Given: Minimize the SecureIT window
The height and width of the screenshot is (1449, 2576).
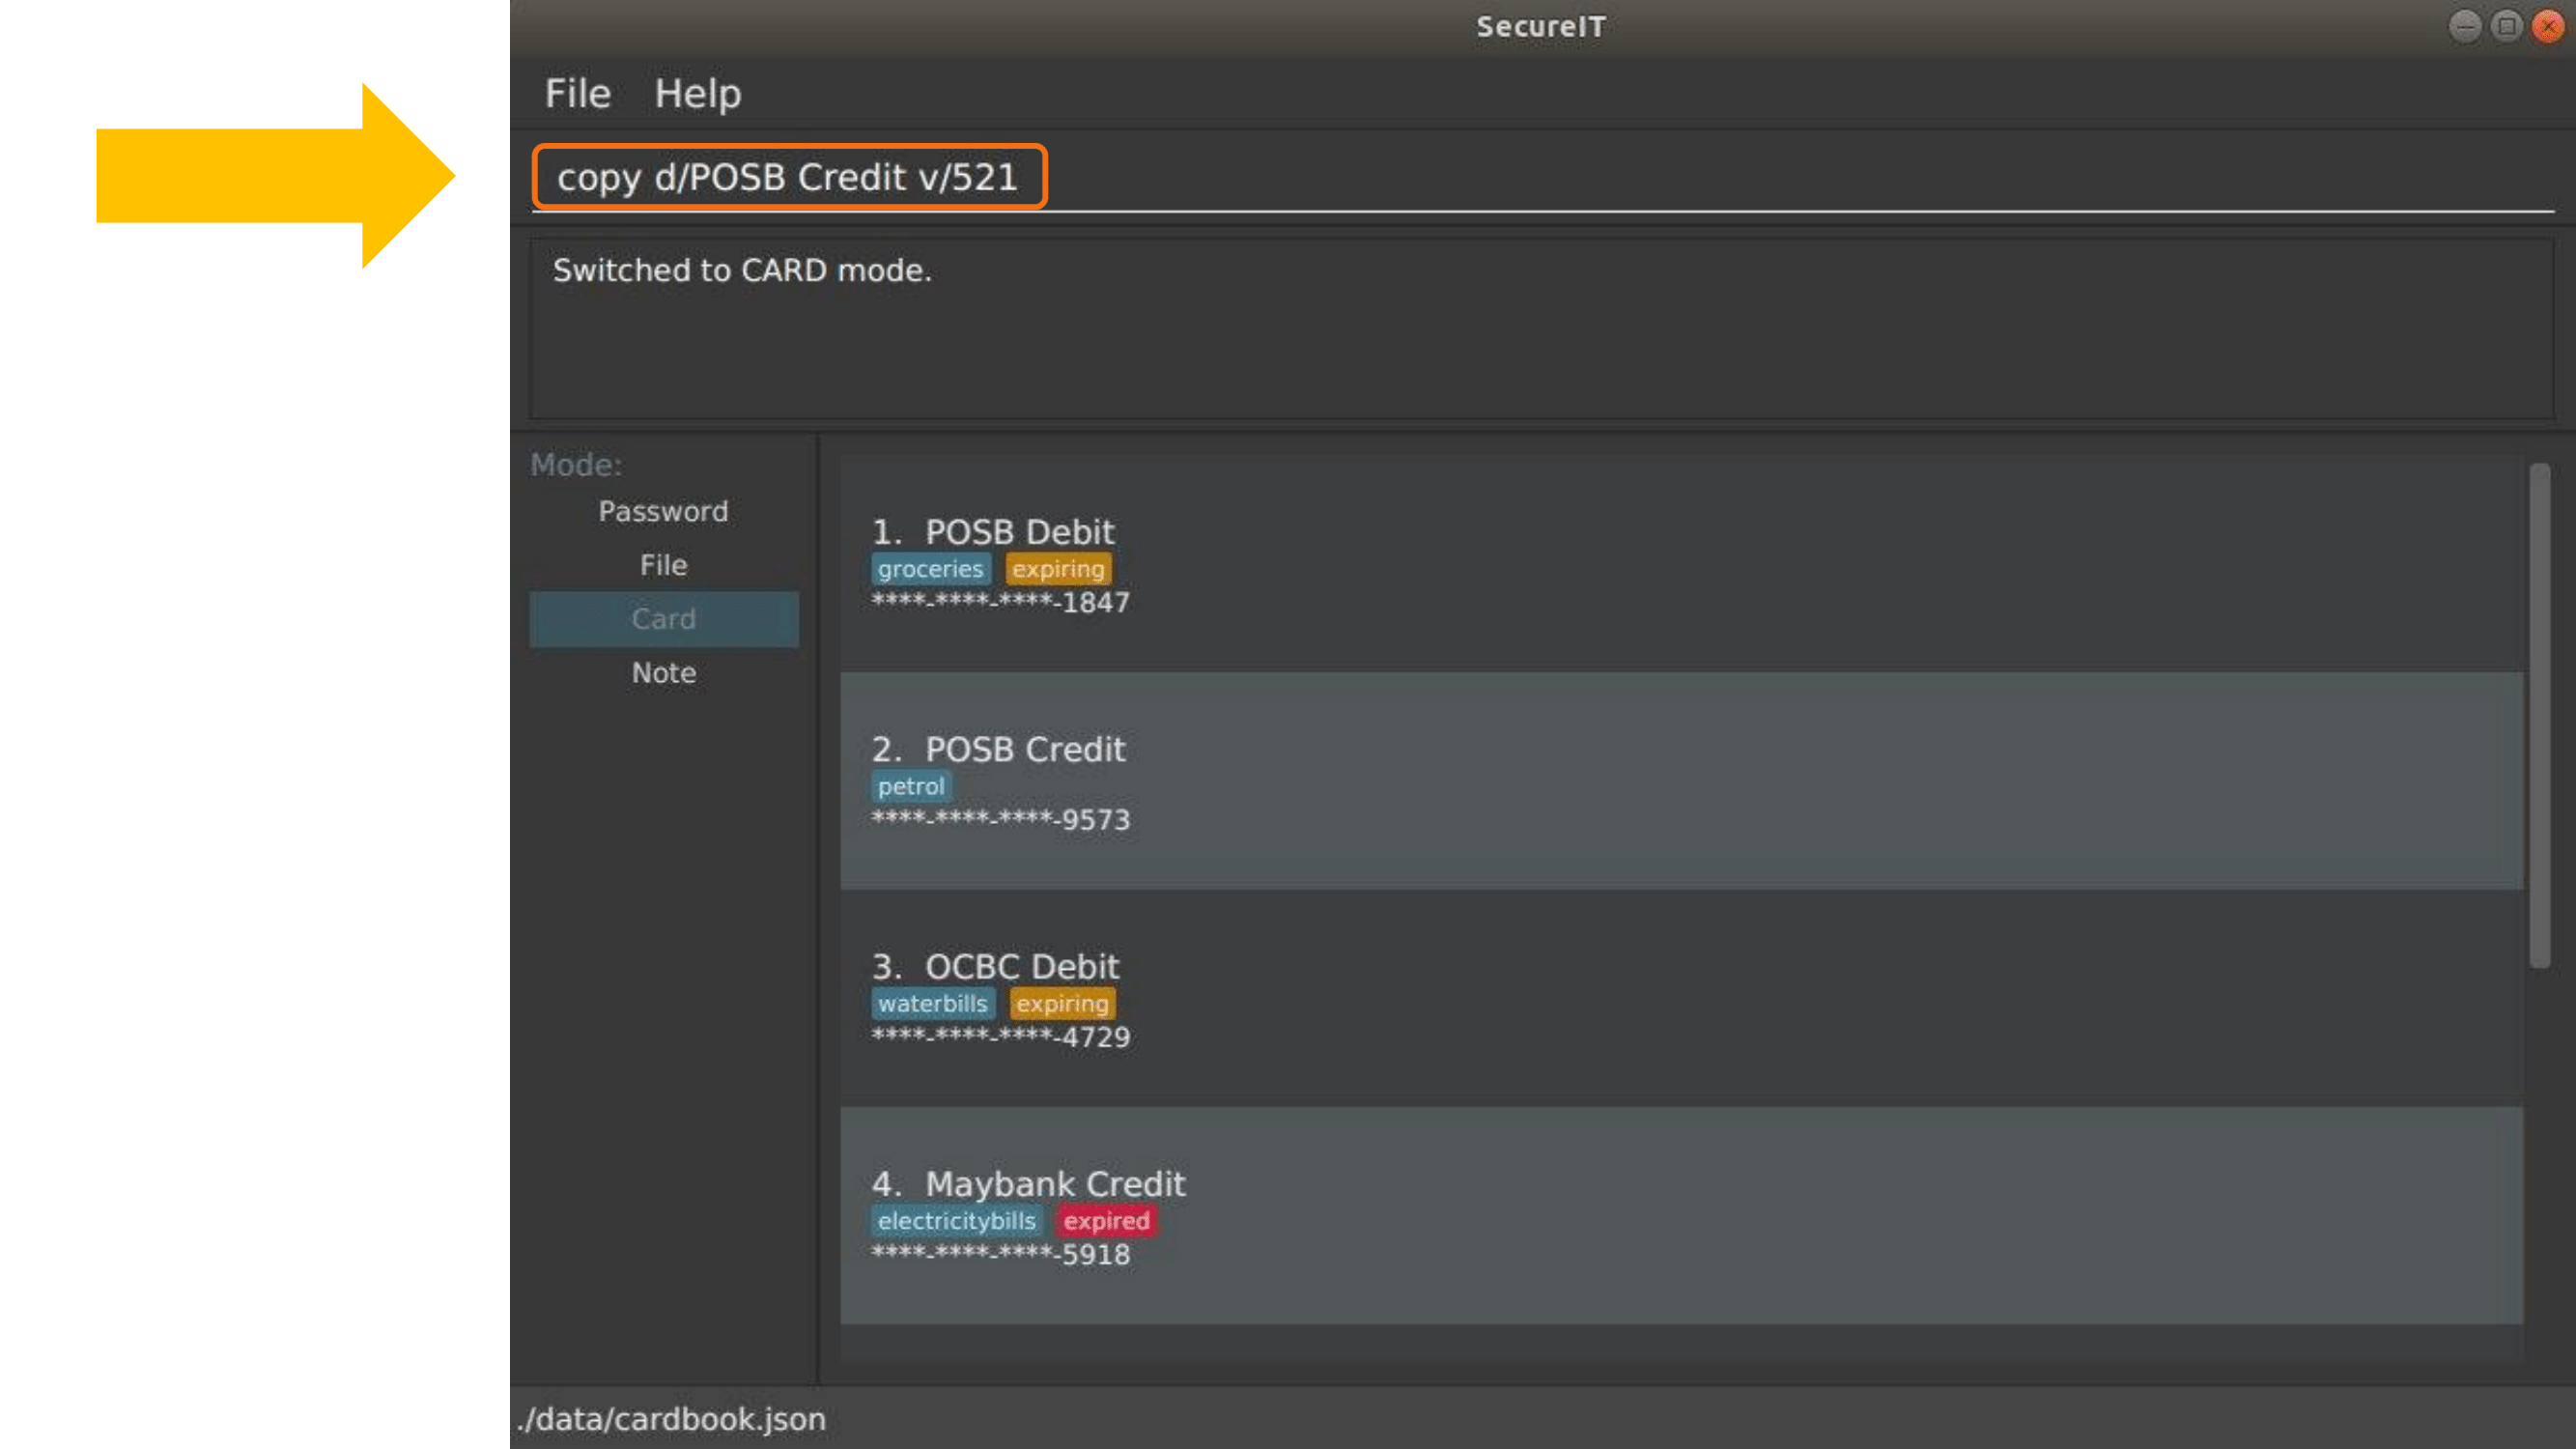Looking at the screenshot, I should [x=2465, y=26].
